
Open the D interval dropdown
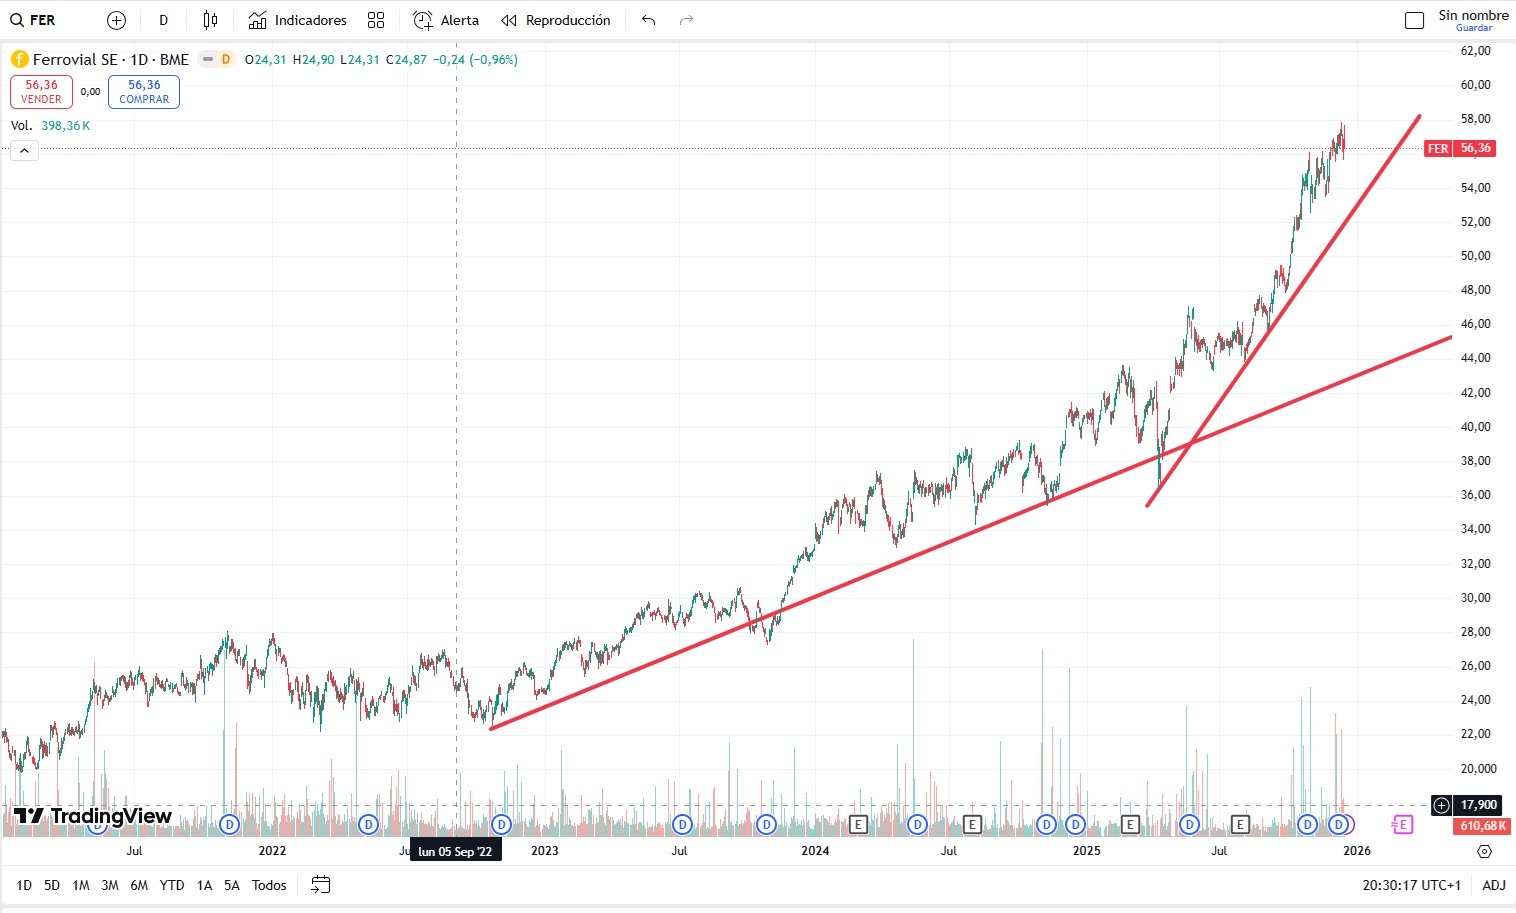point(163,20)
